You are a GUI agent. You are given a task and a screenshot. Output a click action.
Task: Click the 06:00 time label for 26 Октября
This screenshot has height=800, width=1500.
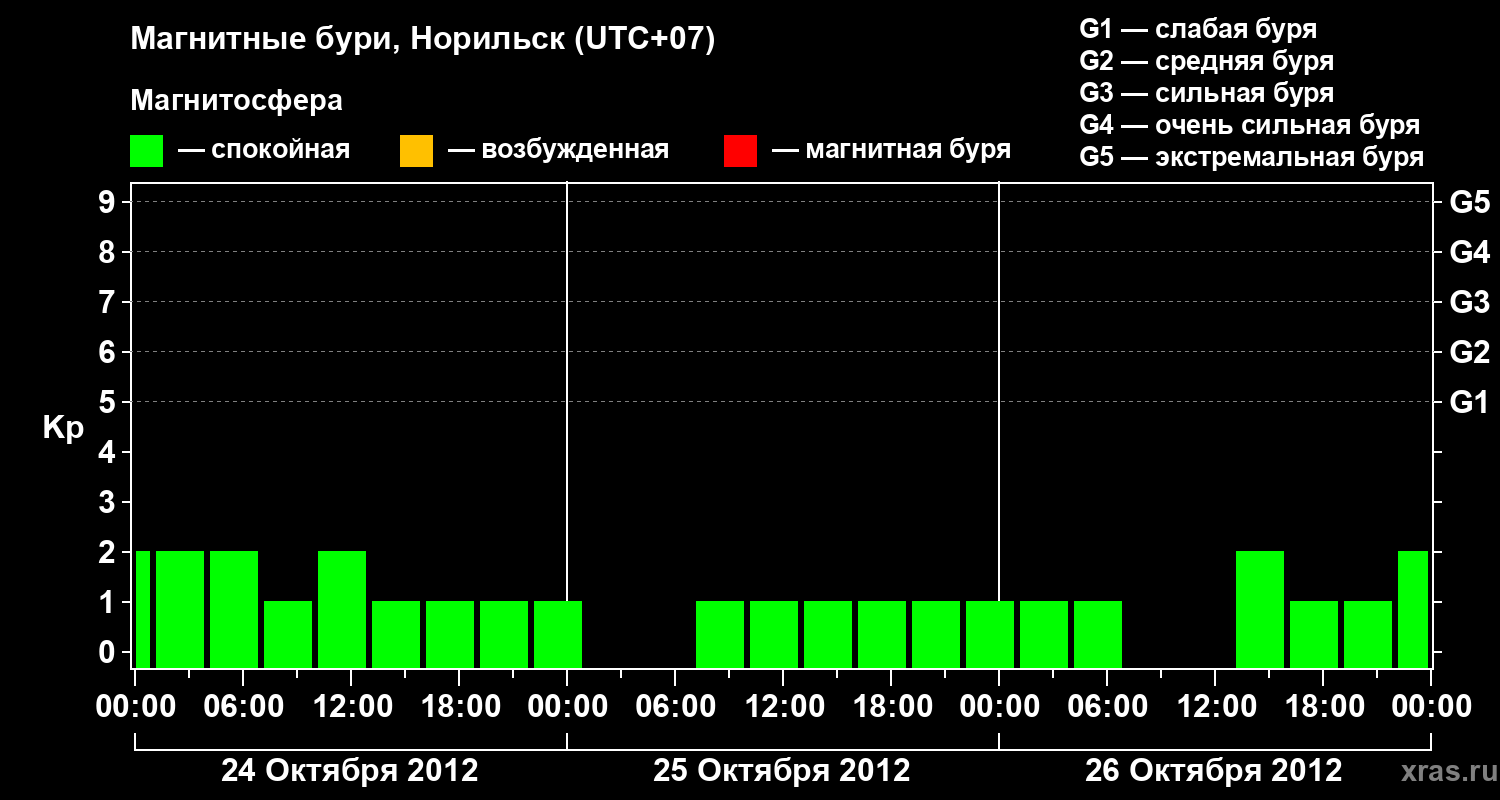coord(1107,707)
